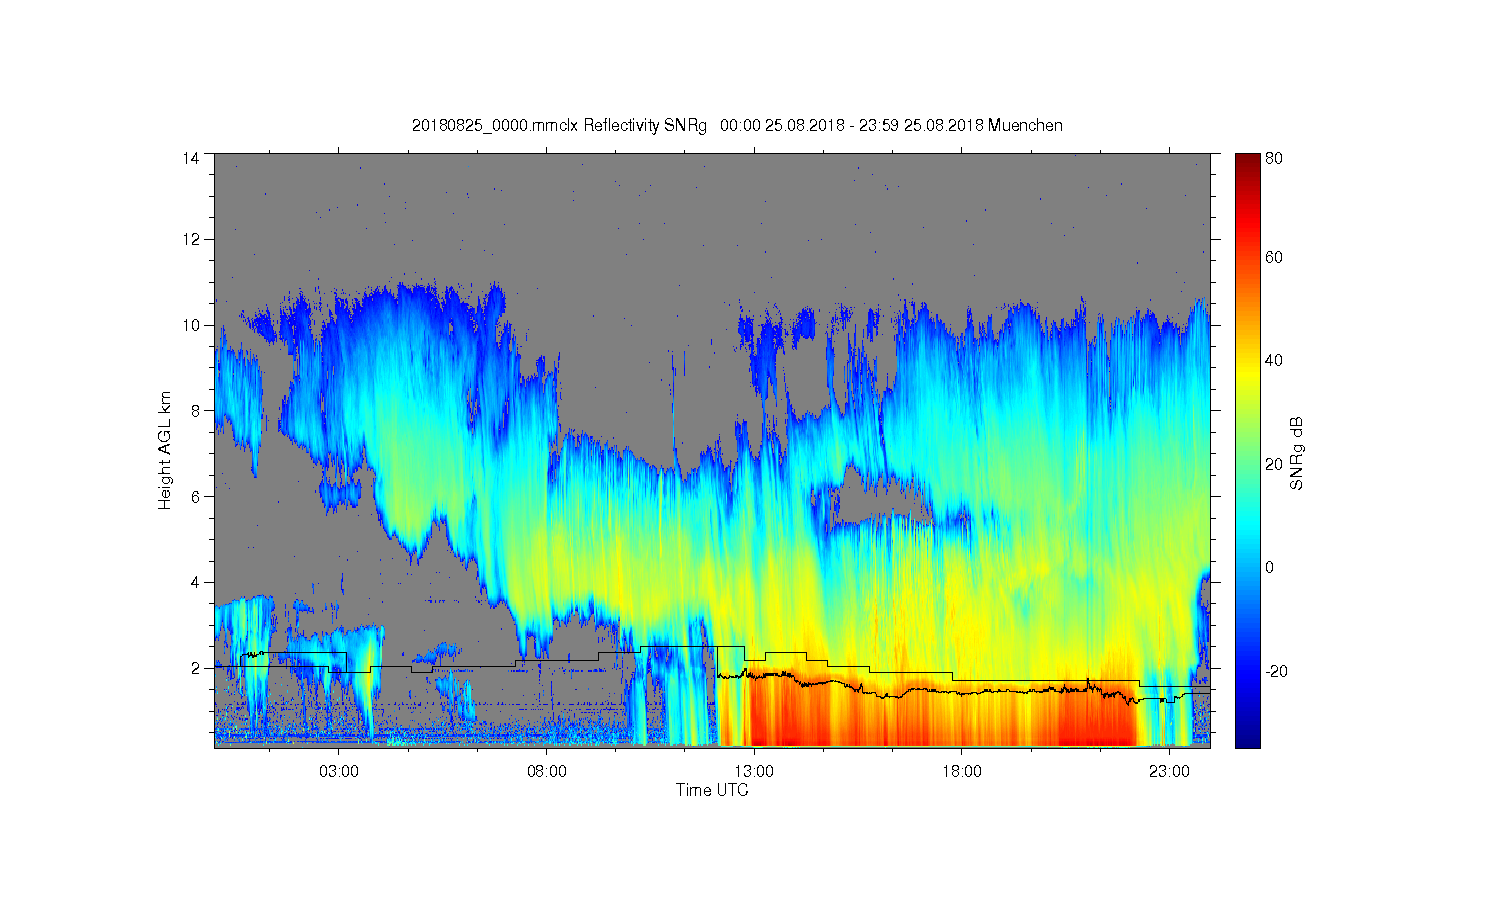This screenshot has height=900, width=1500.
Task: Select the 18:00 time tick label
Action: 962,772
